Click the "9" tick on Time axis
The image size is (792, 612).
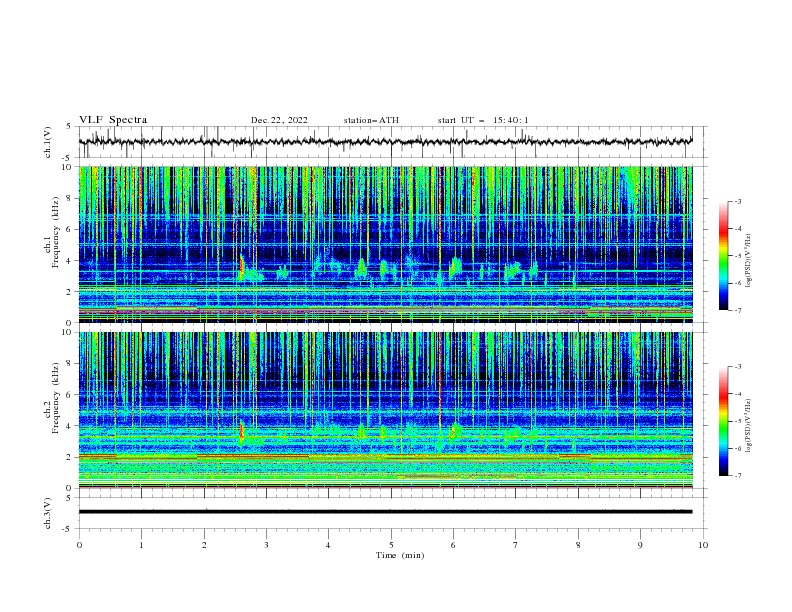point(640,545)
